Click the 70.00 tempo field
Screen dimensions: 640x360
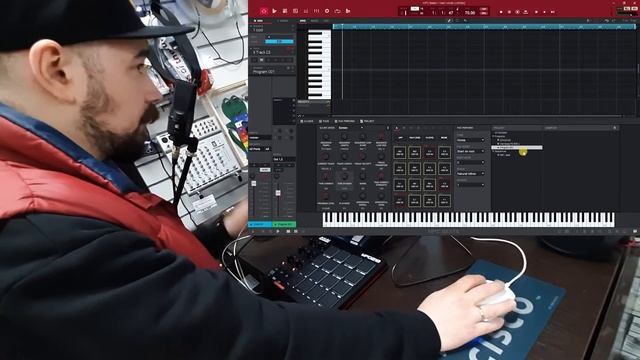point(470,13)
